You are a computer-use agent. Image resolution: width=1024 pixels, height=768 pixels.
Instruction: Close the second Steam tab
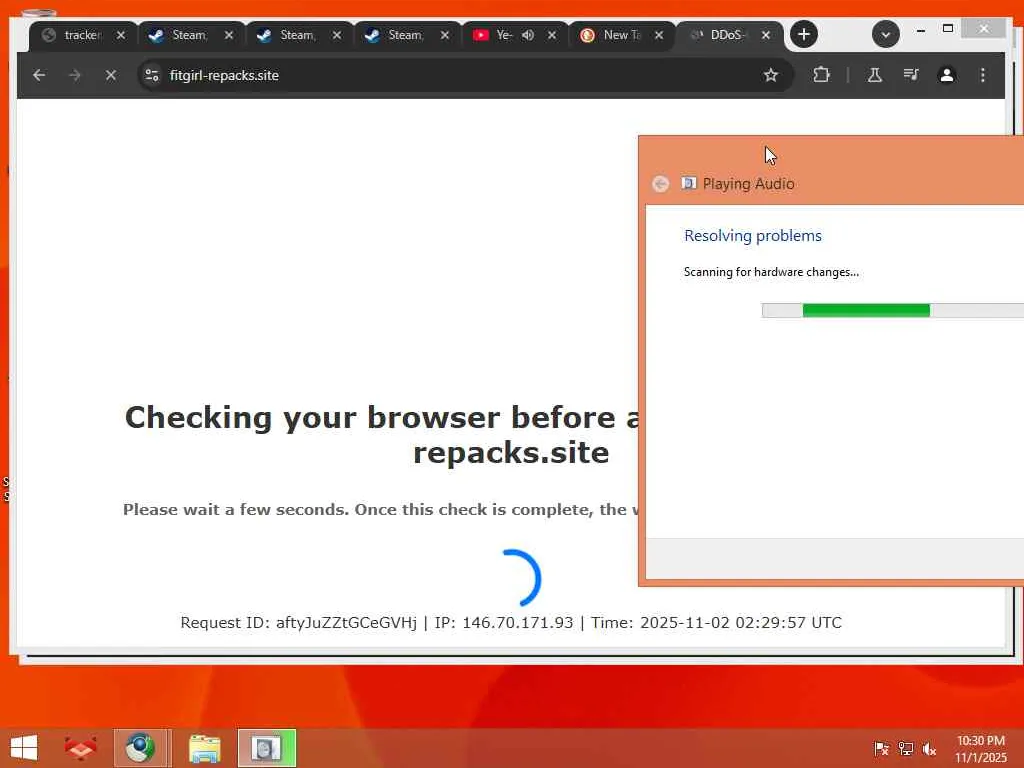[337, 35]
